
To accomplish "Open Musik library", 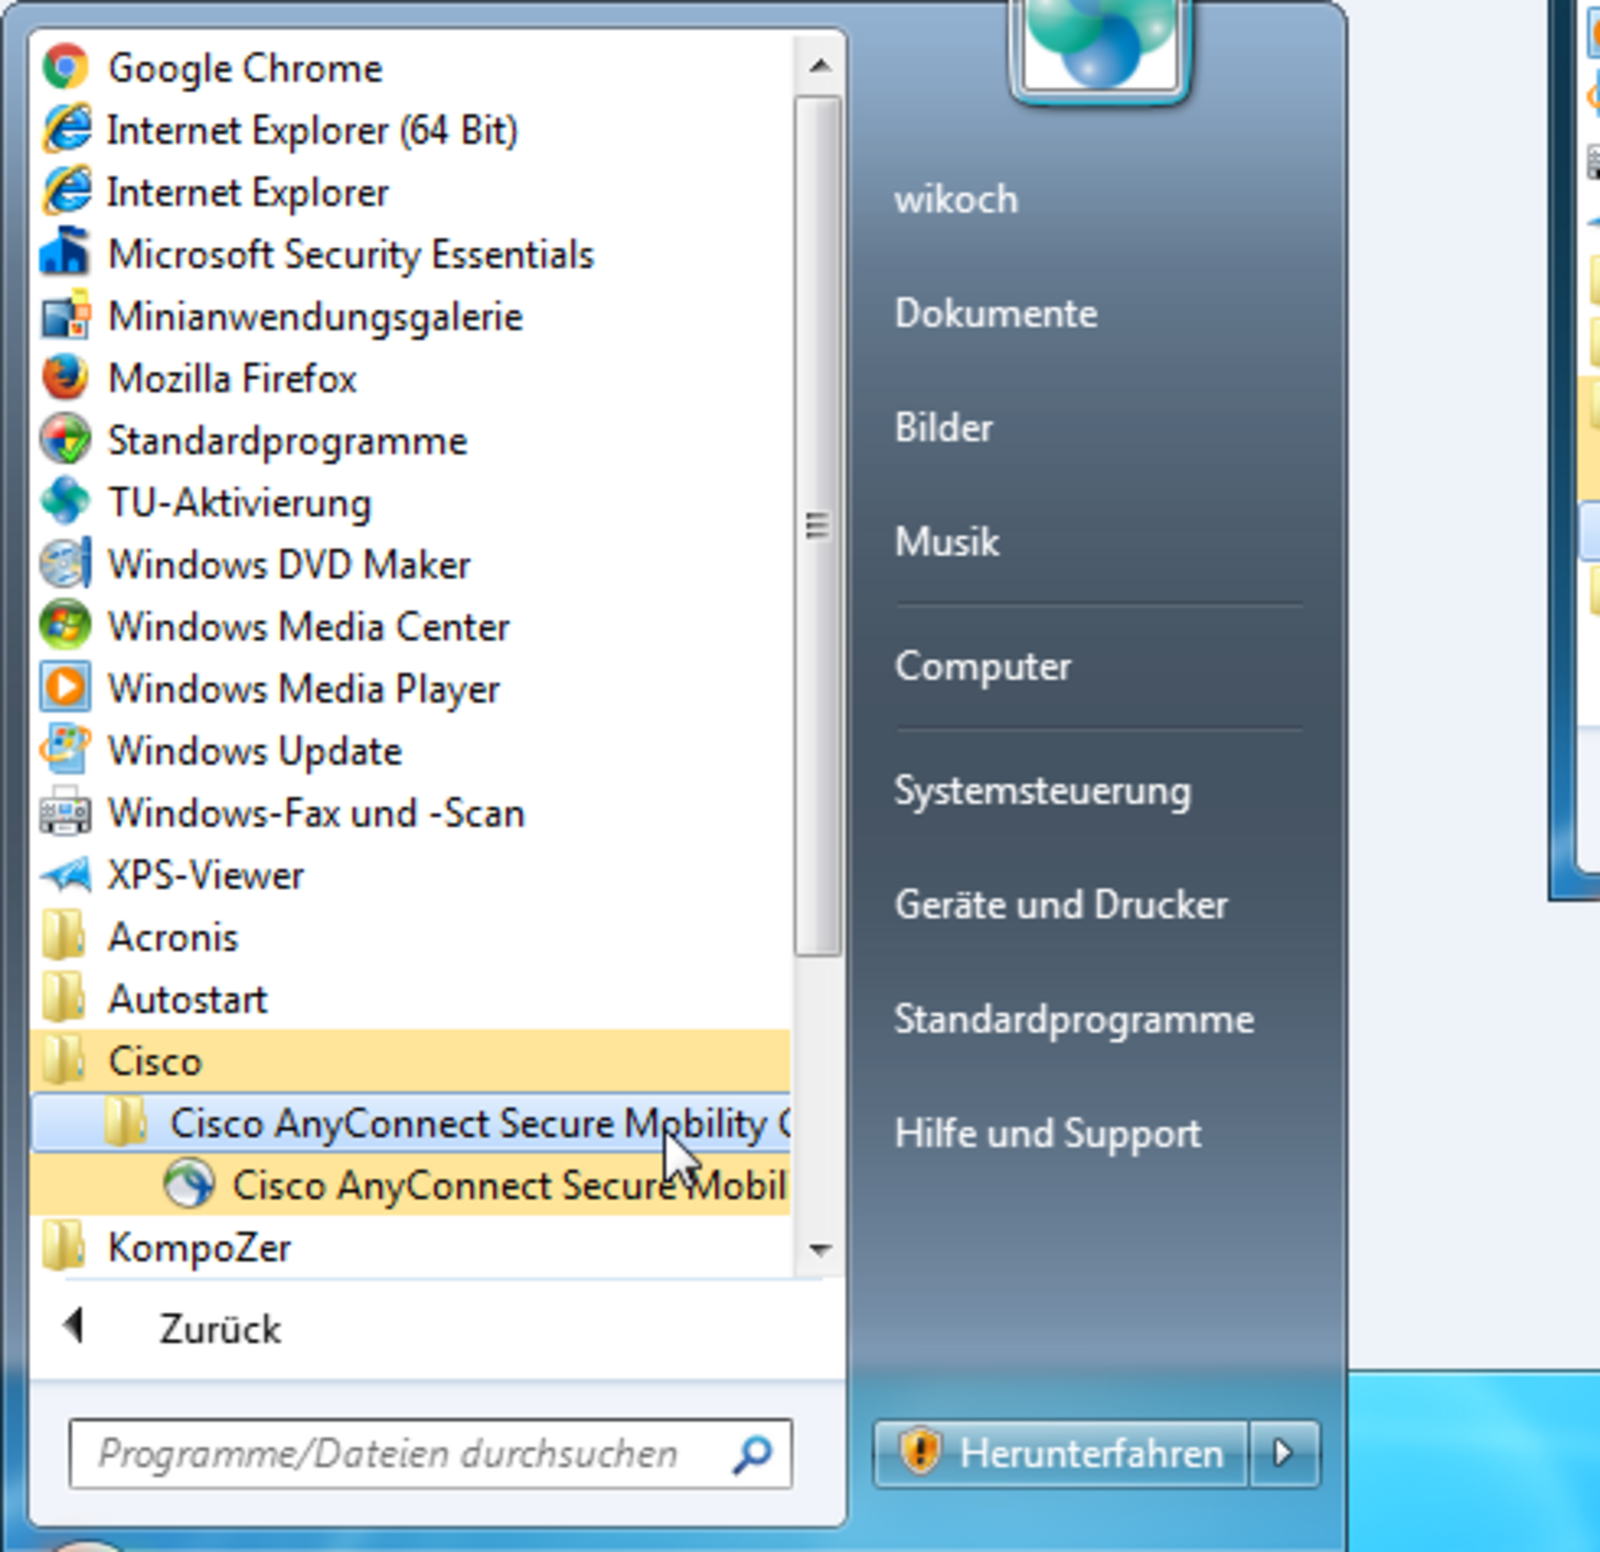I will tap(947, 541).
